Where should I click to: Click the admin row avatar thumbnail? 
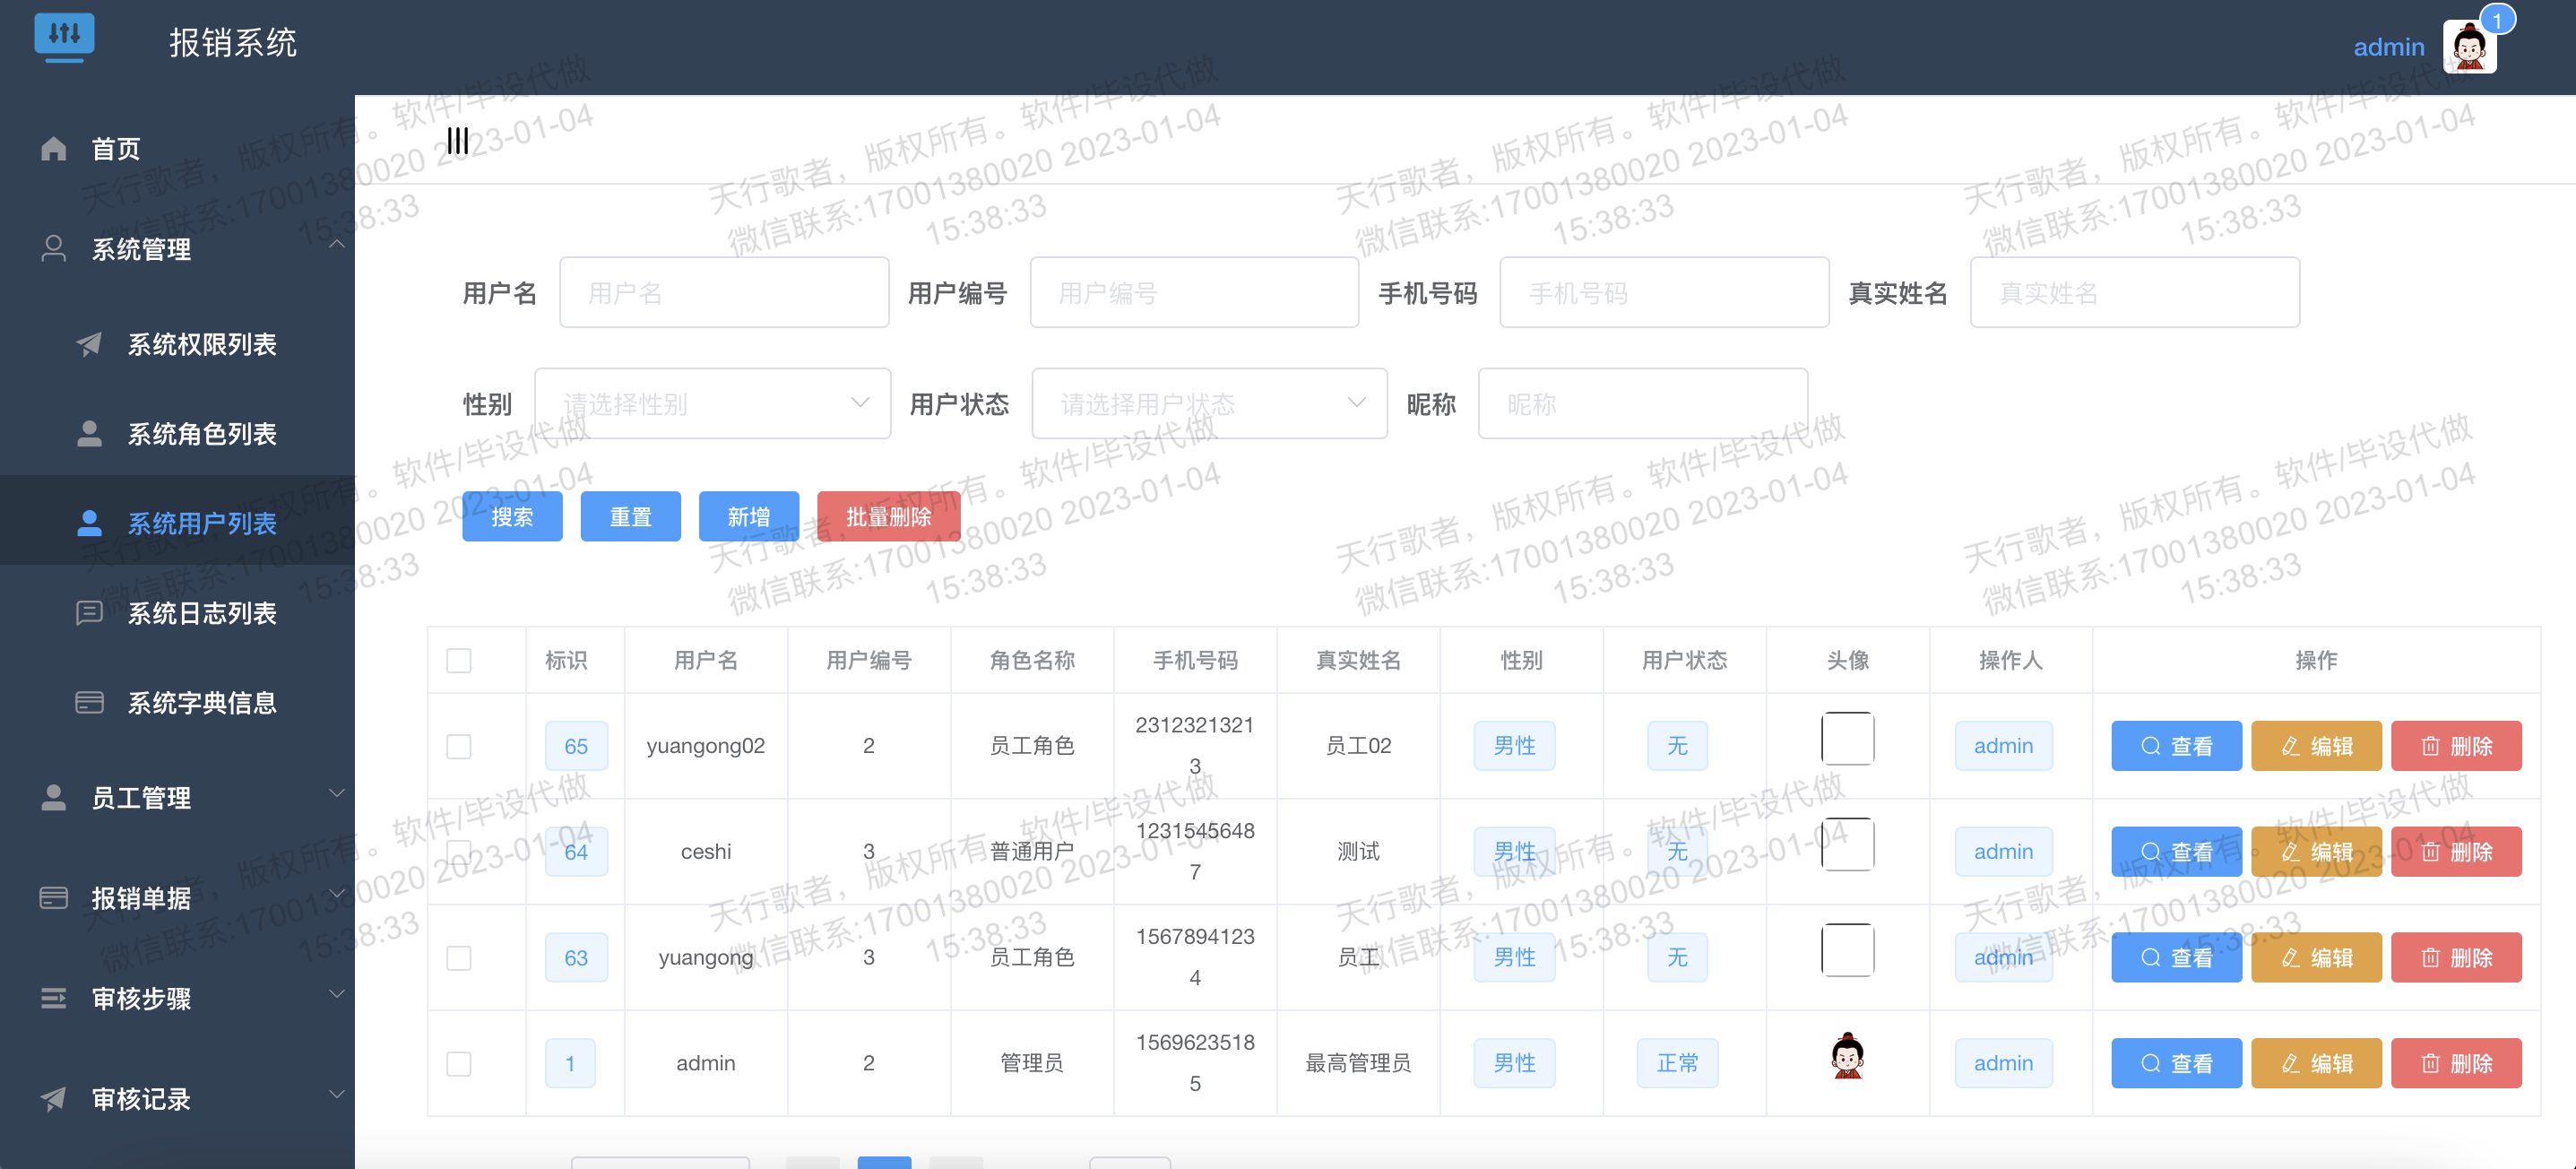[x=1847, y=1056]
